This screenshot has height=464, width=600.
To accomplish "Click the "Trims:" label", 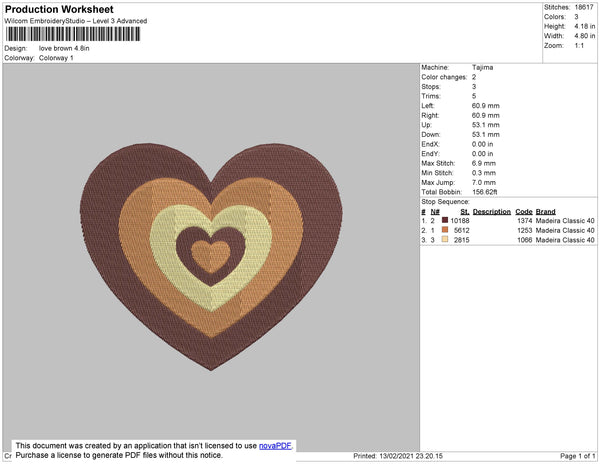I will [x=431, y=96].
